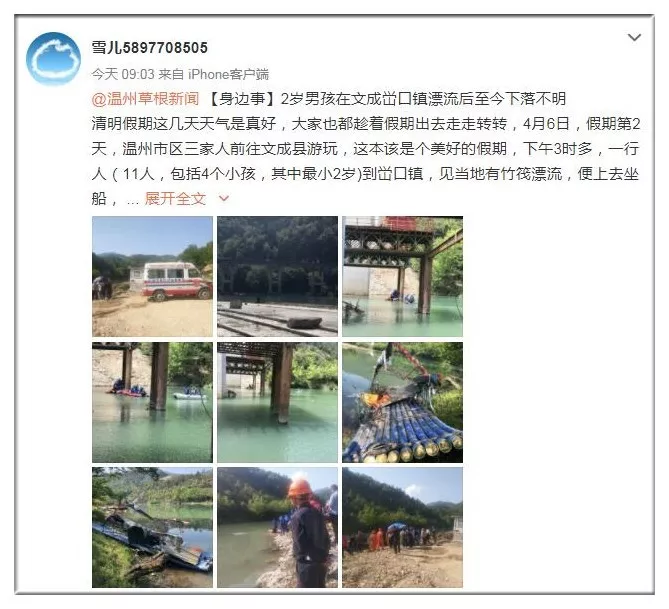Screen dimensions: 669x609
Task: Click the arrow next to 展开全文
Action: pos(224,198)
